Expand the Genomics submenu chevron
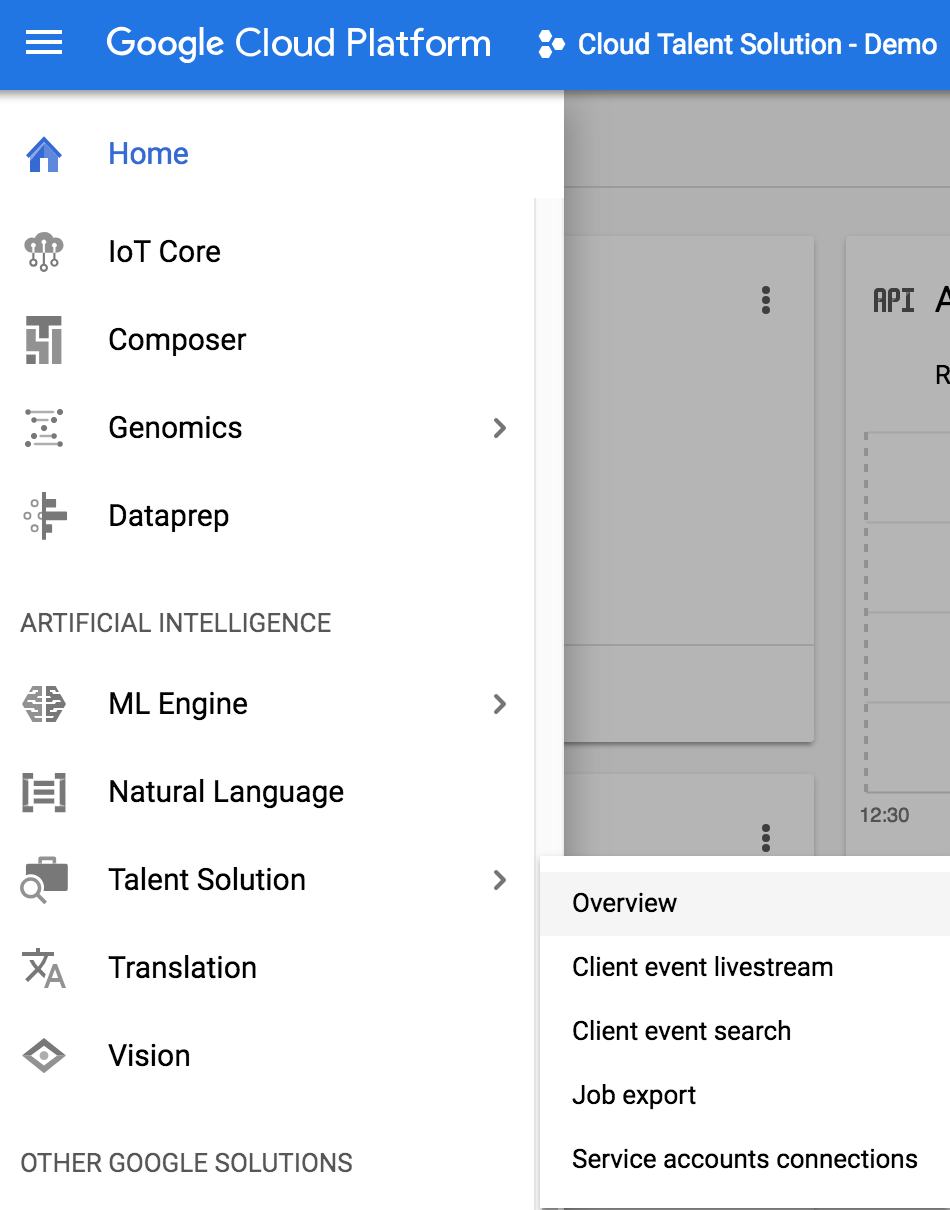This screenshot has width=950, height=1210. pyautogui.click(x=500, y=428)
